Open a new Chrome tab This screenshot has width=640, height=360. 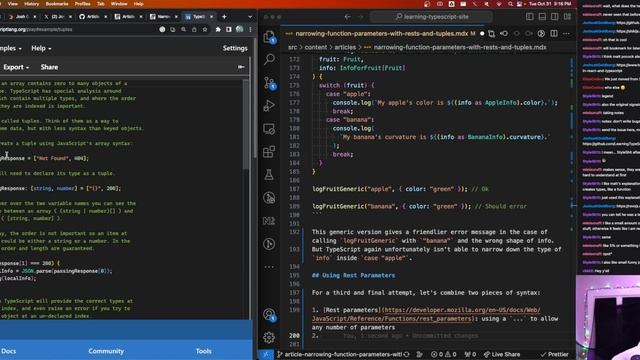(224, 17)
